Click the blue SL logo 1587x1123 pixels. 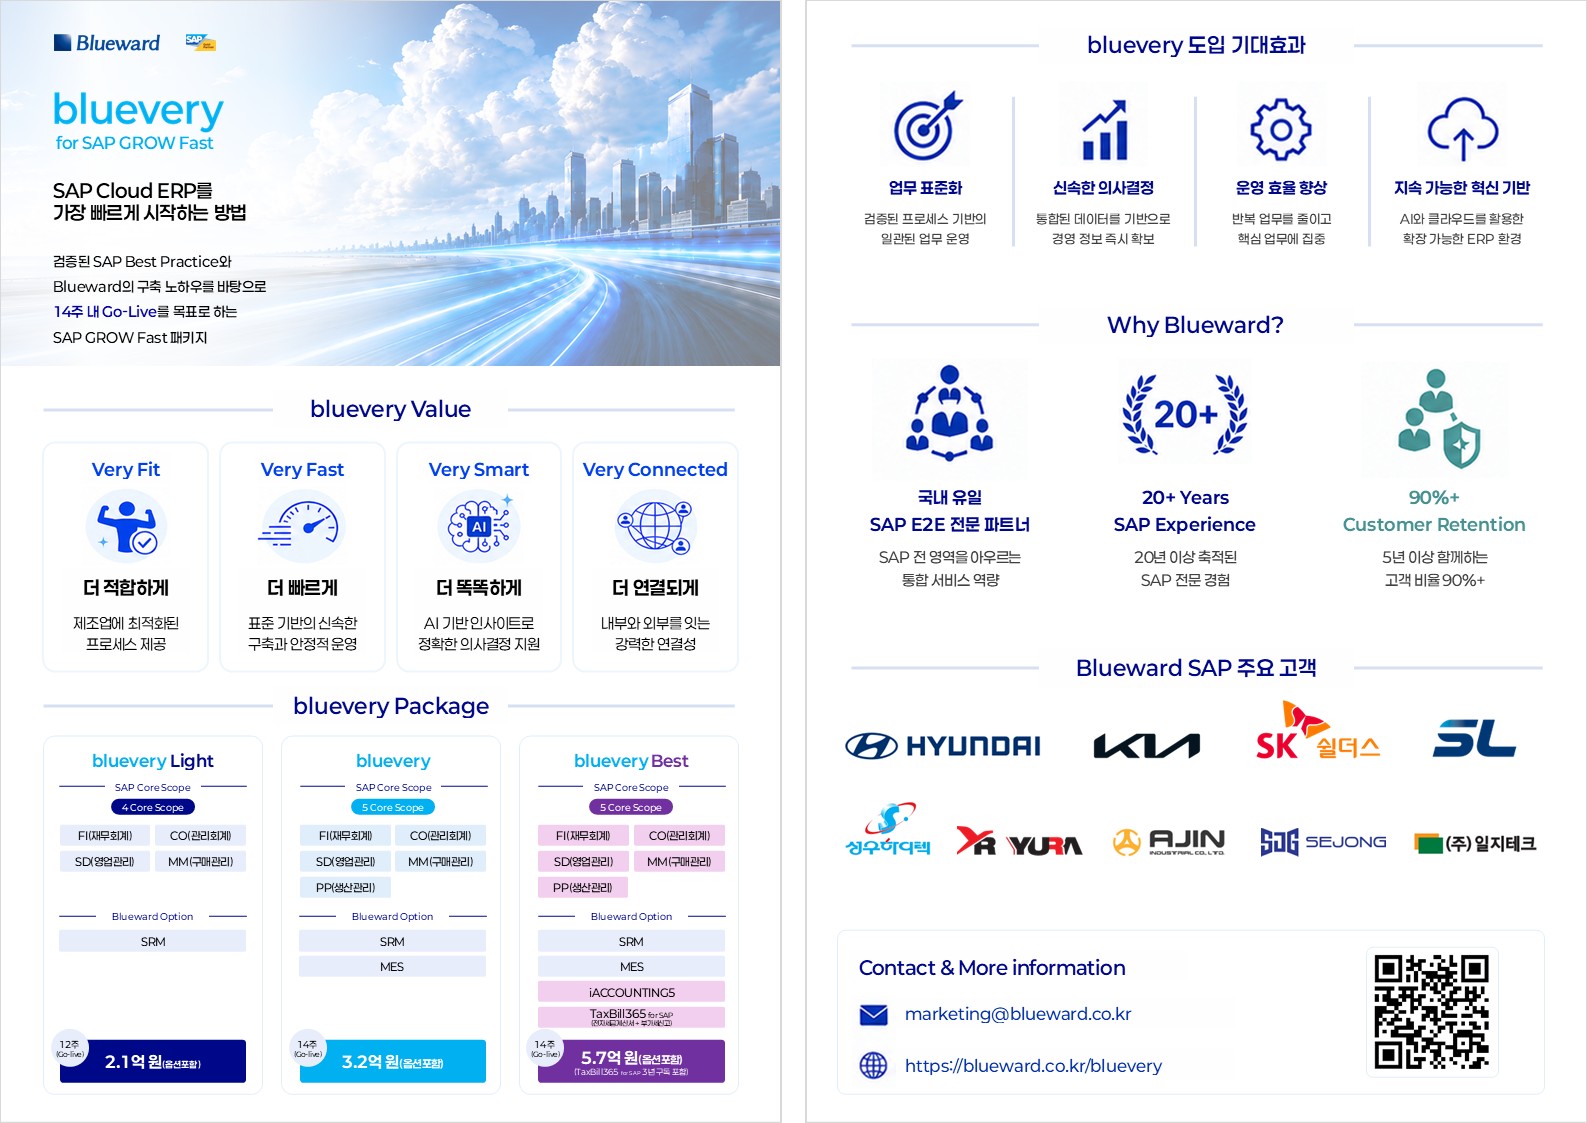1475,739
